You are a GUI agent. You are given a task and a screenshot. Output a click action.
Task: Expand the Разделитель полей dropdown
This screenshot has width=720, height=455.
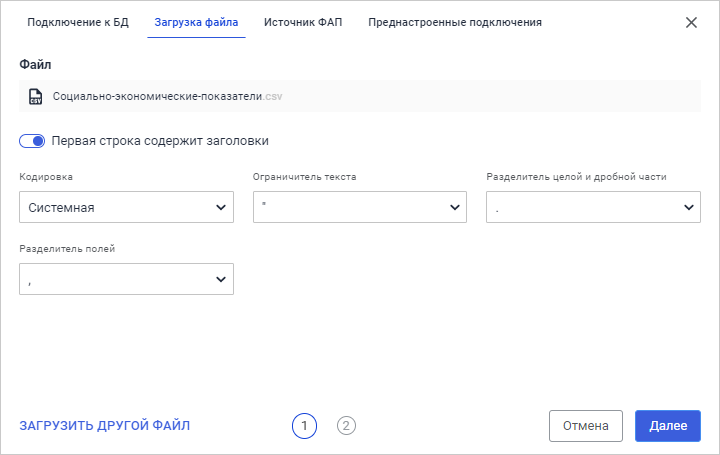coord(126,279)
